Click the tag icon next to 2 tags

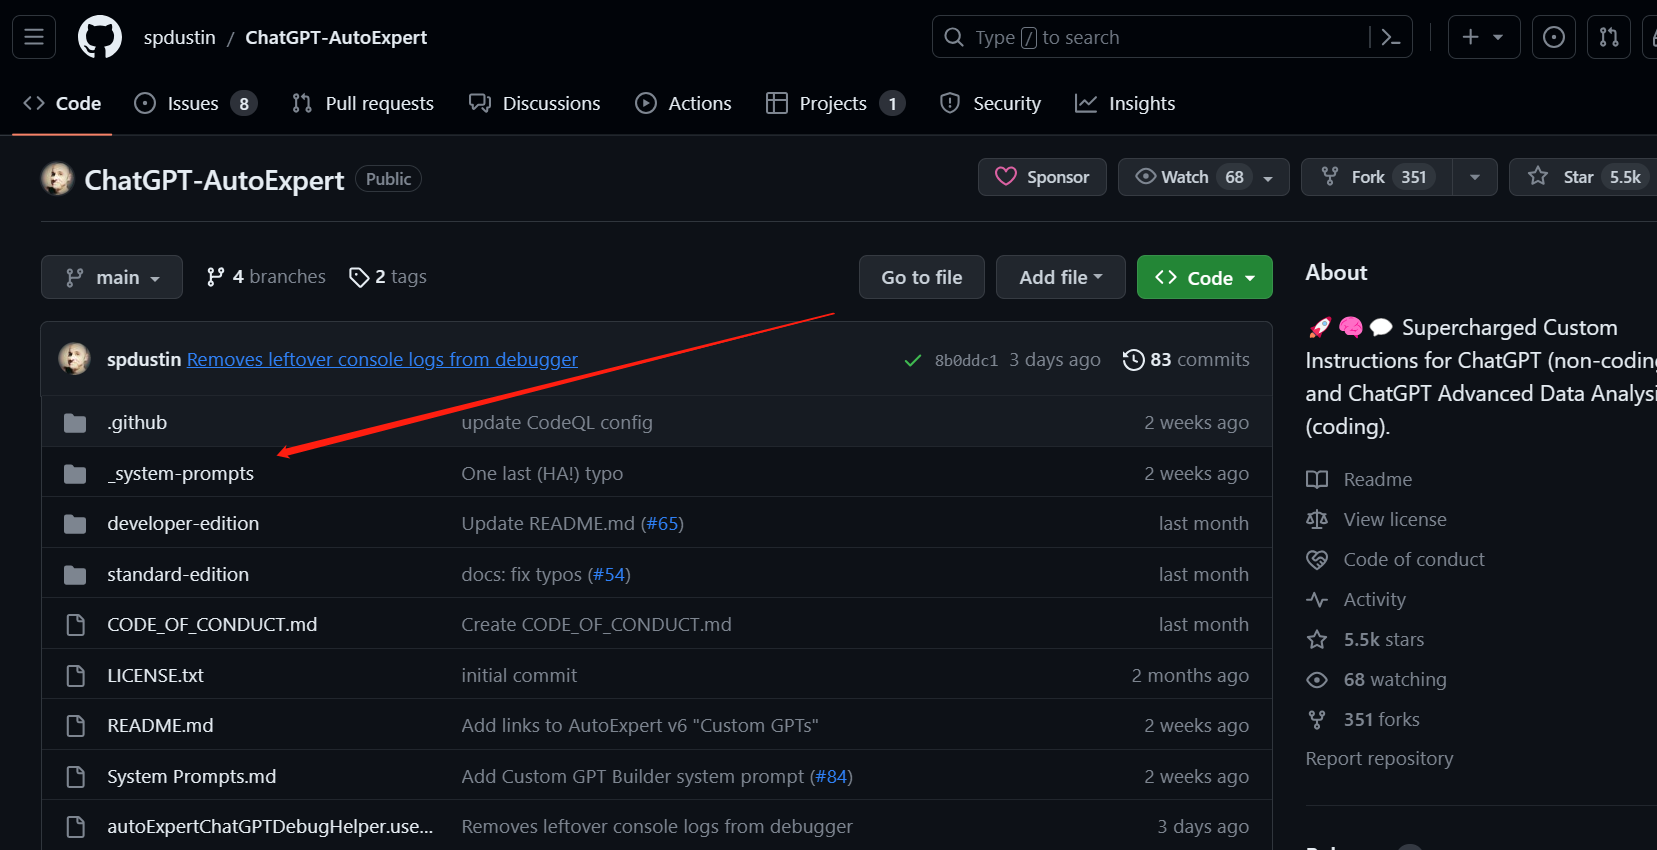[x=359, y=277]
